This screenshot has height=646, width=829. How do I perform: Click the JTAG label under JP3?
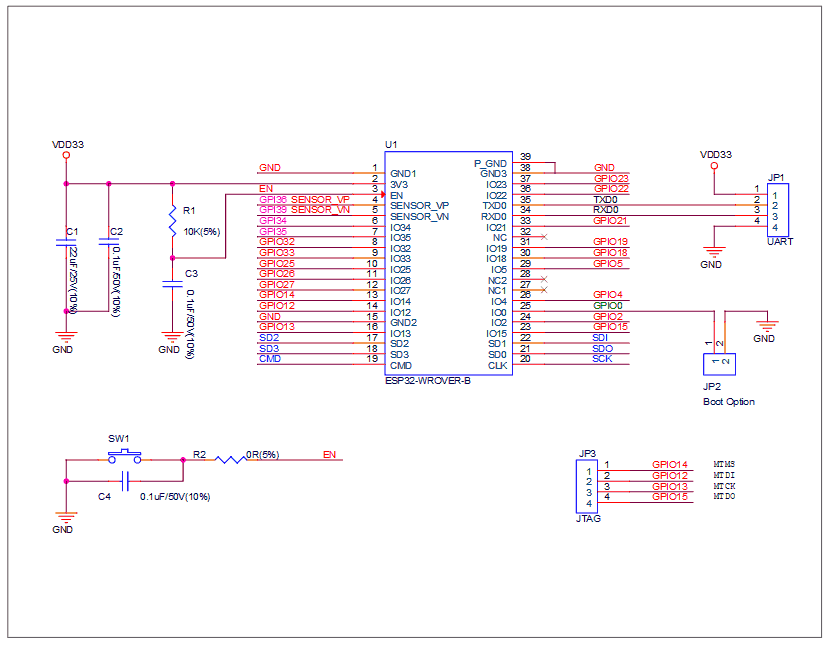point(588,519)
